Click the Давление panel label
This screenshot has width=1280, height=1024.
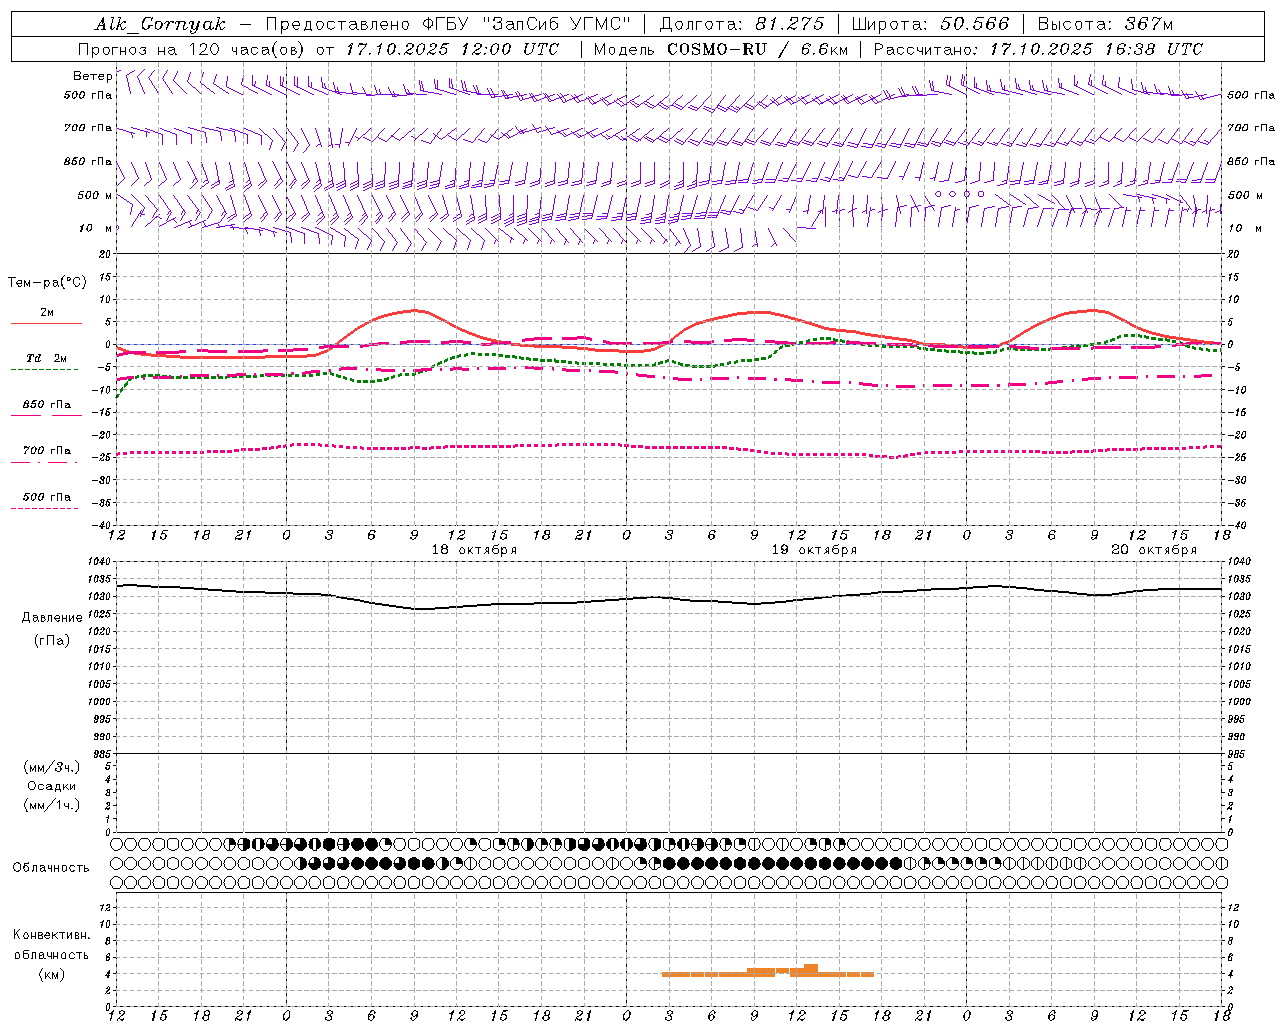click(52, 618)
